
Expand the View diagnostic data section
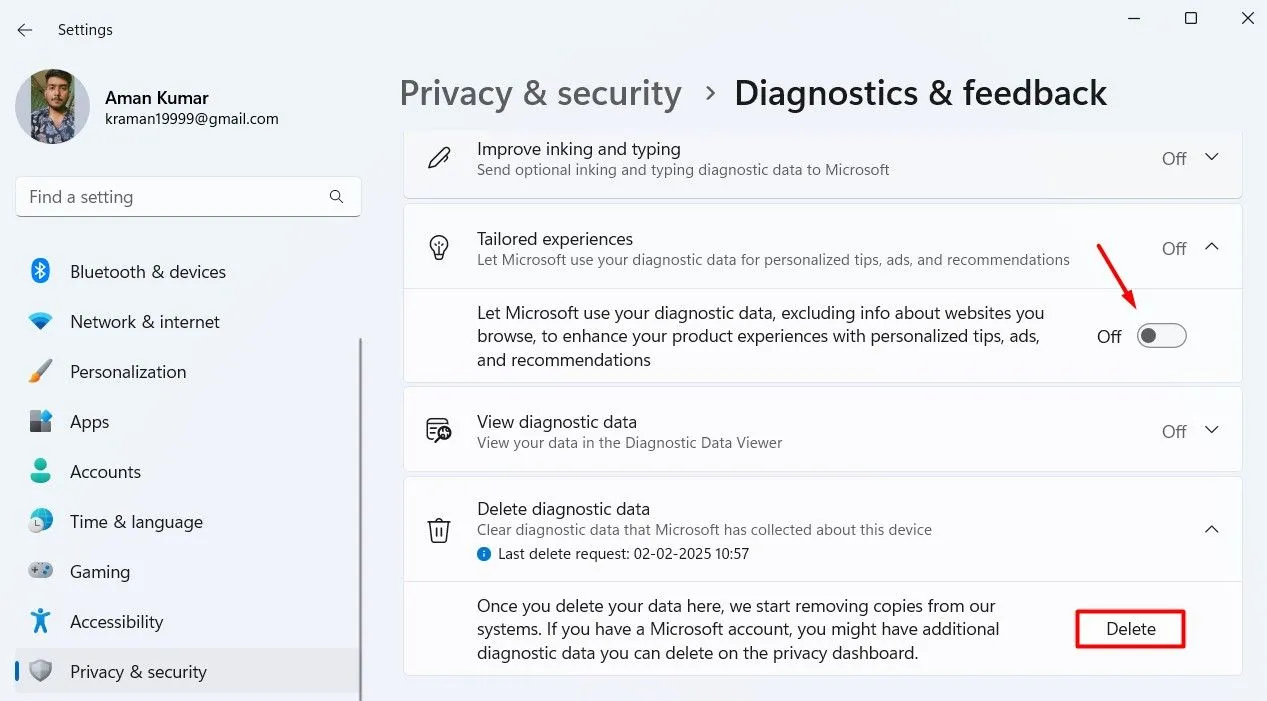1212,431
